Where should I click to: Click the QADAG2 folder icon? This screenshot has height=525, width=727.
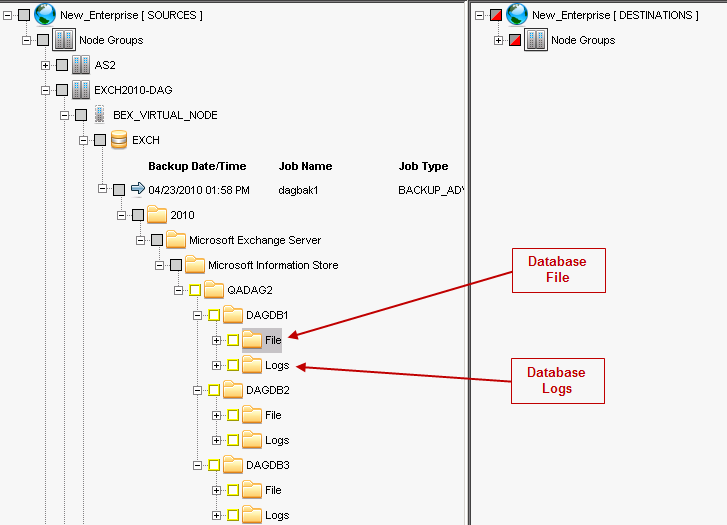point(214,290)
